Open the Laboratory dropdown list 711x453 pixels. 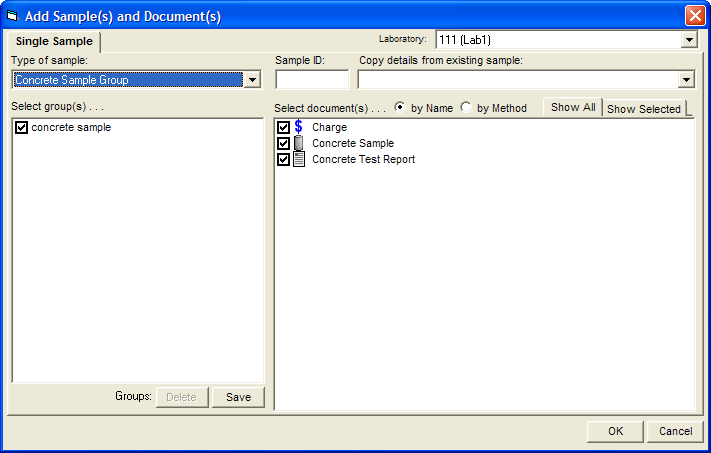(x=688, y=40)
